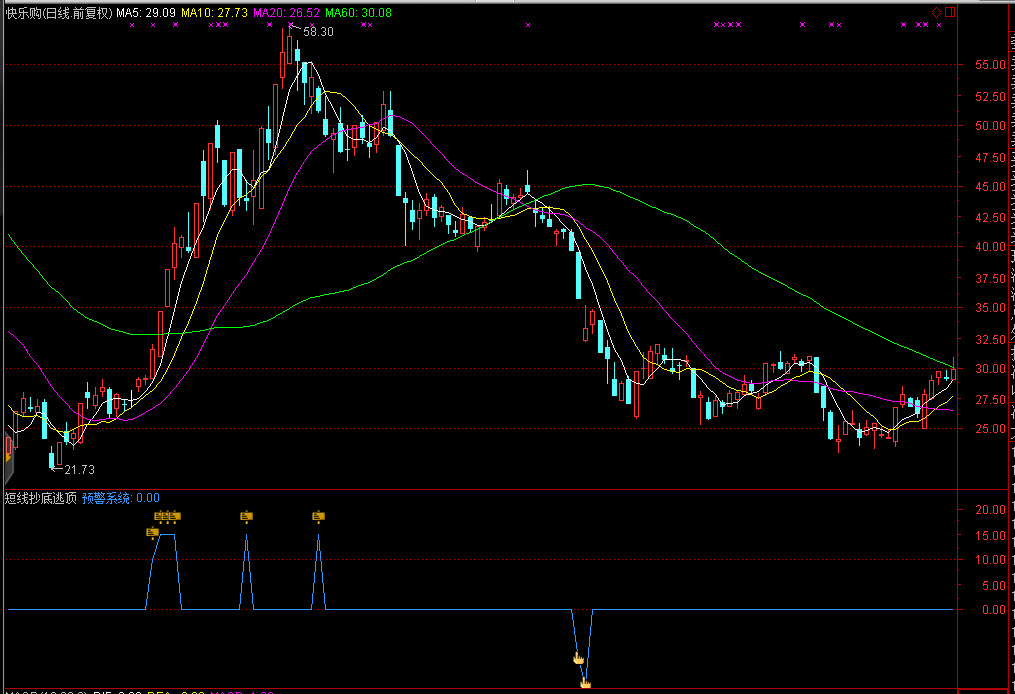
Task: Click the lowest, leftmost sell flag on the first peak
Action: pos(152,533)
